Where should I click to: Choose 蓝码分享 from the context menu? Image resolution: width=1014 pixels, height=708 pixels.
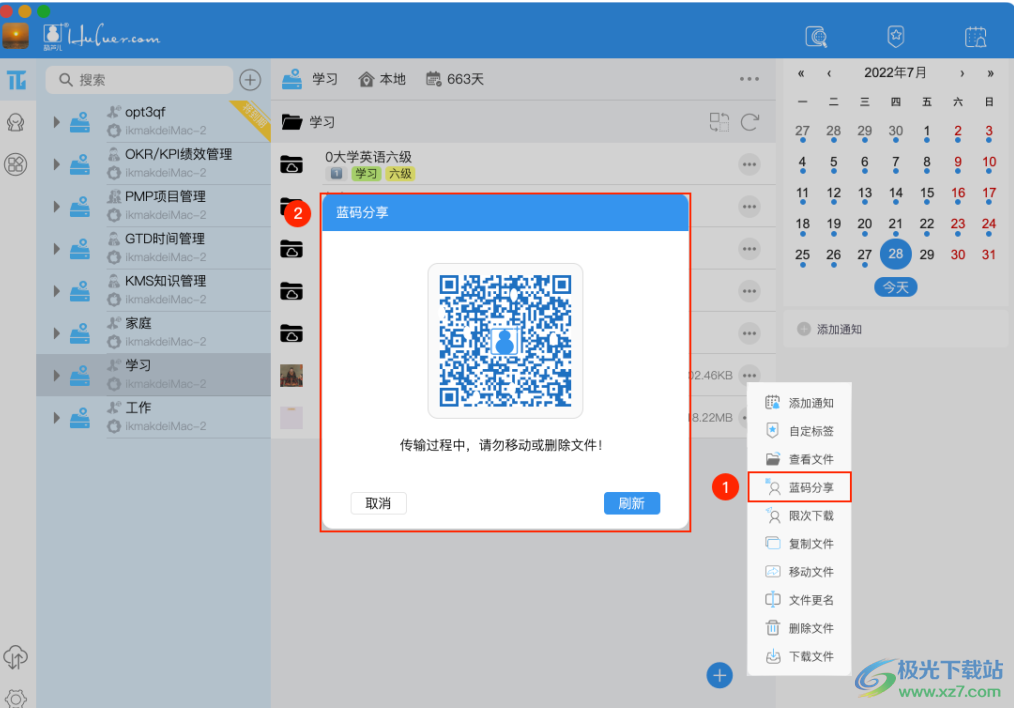click(x=799, y=488)
